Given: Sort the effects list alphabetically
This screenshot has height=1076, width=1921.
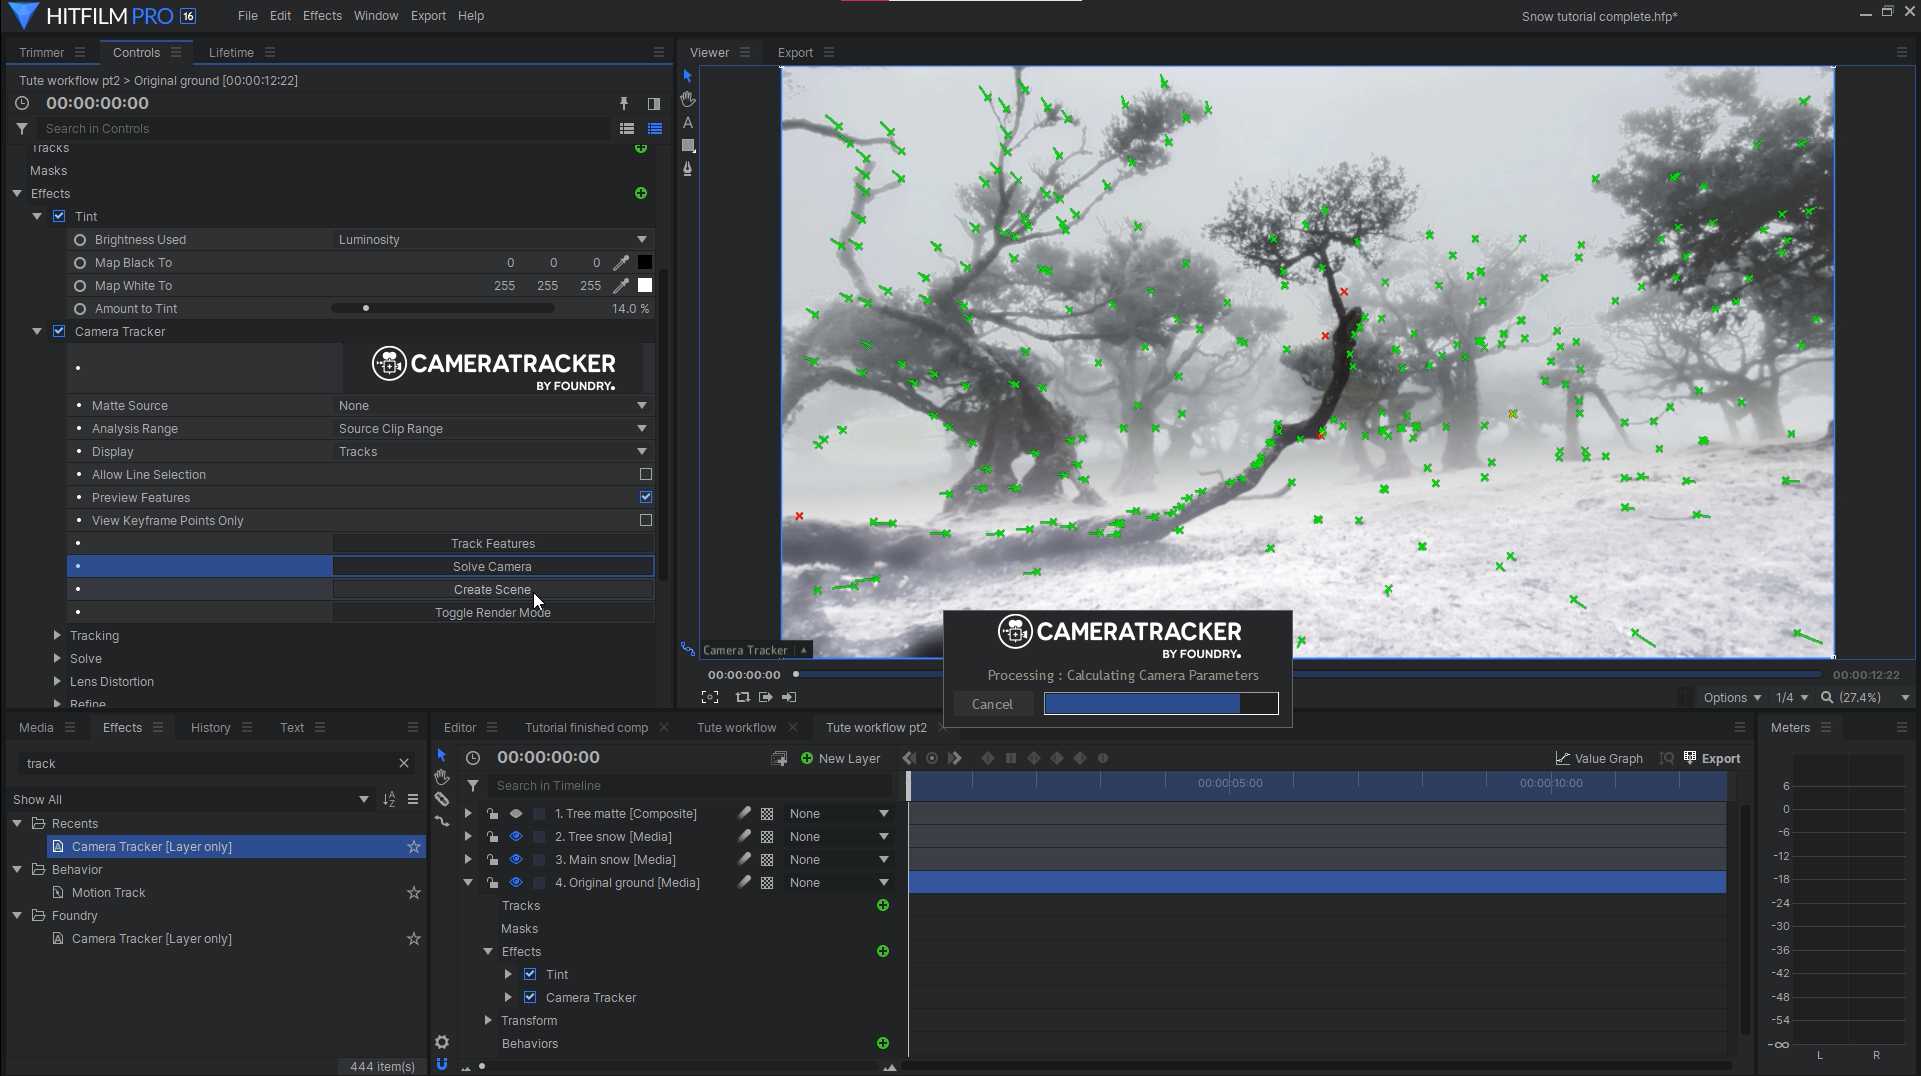Looking at the screenshot, I should point(389,800).
